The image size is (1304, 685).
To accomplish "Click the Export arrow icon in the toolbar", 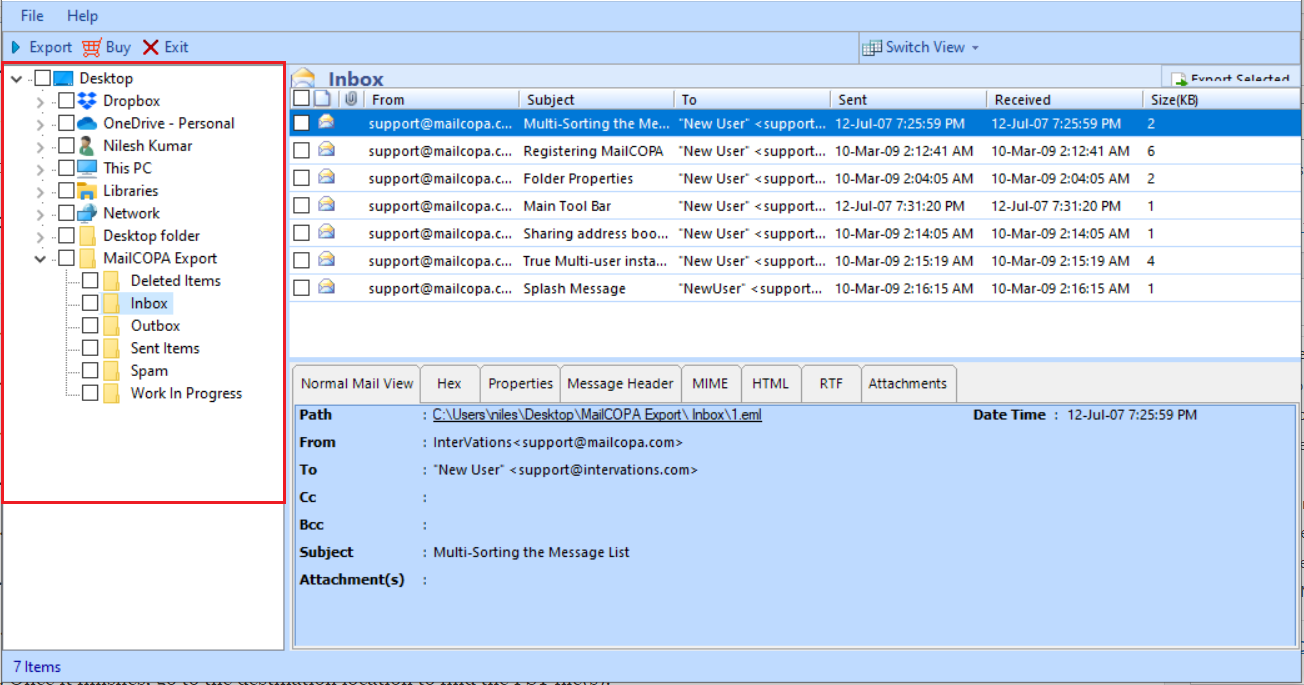I will pos(16,47).
